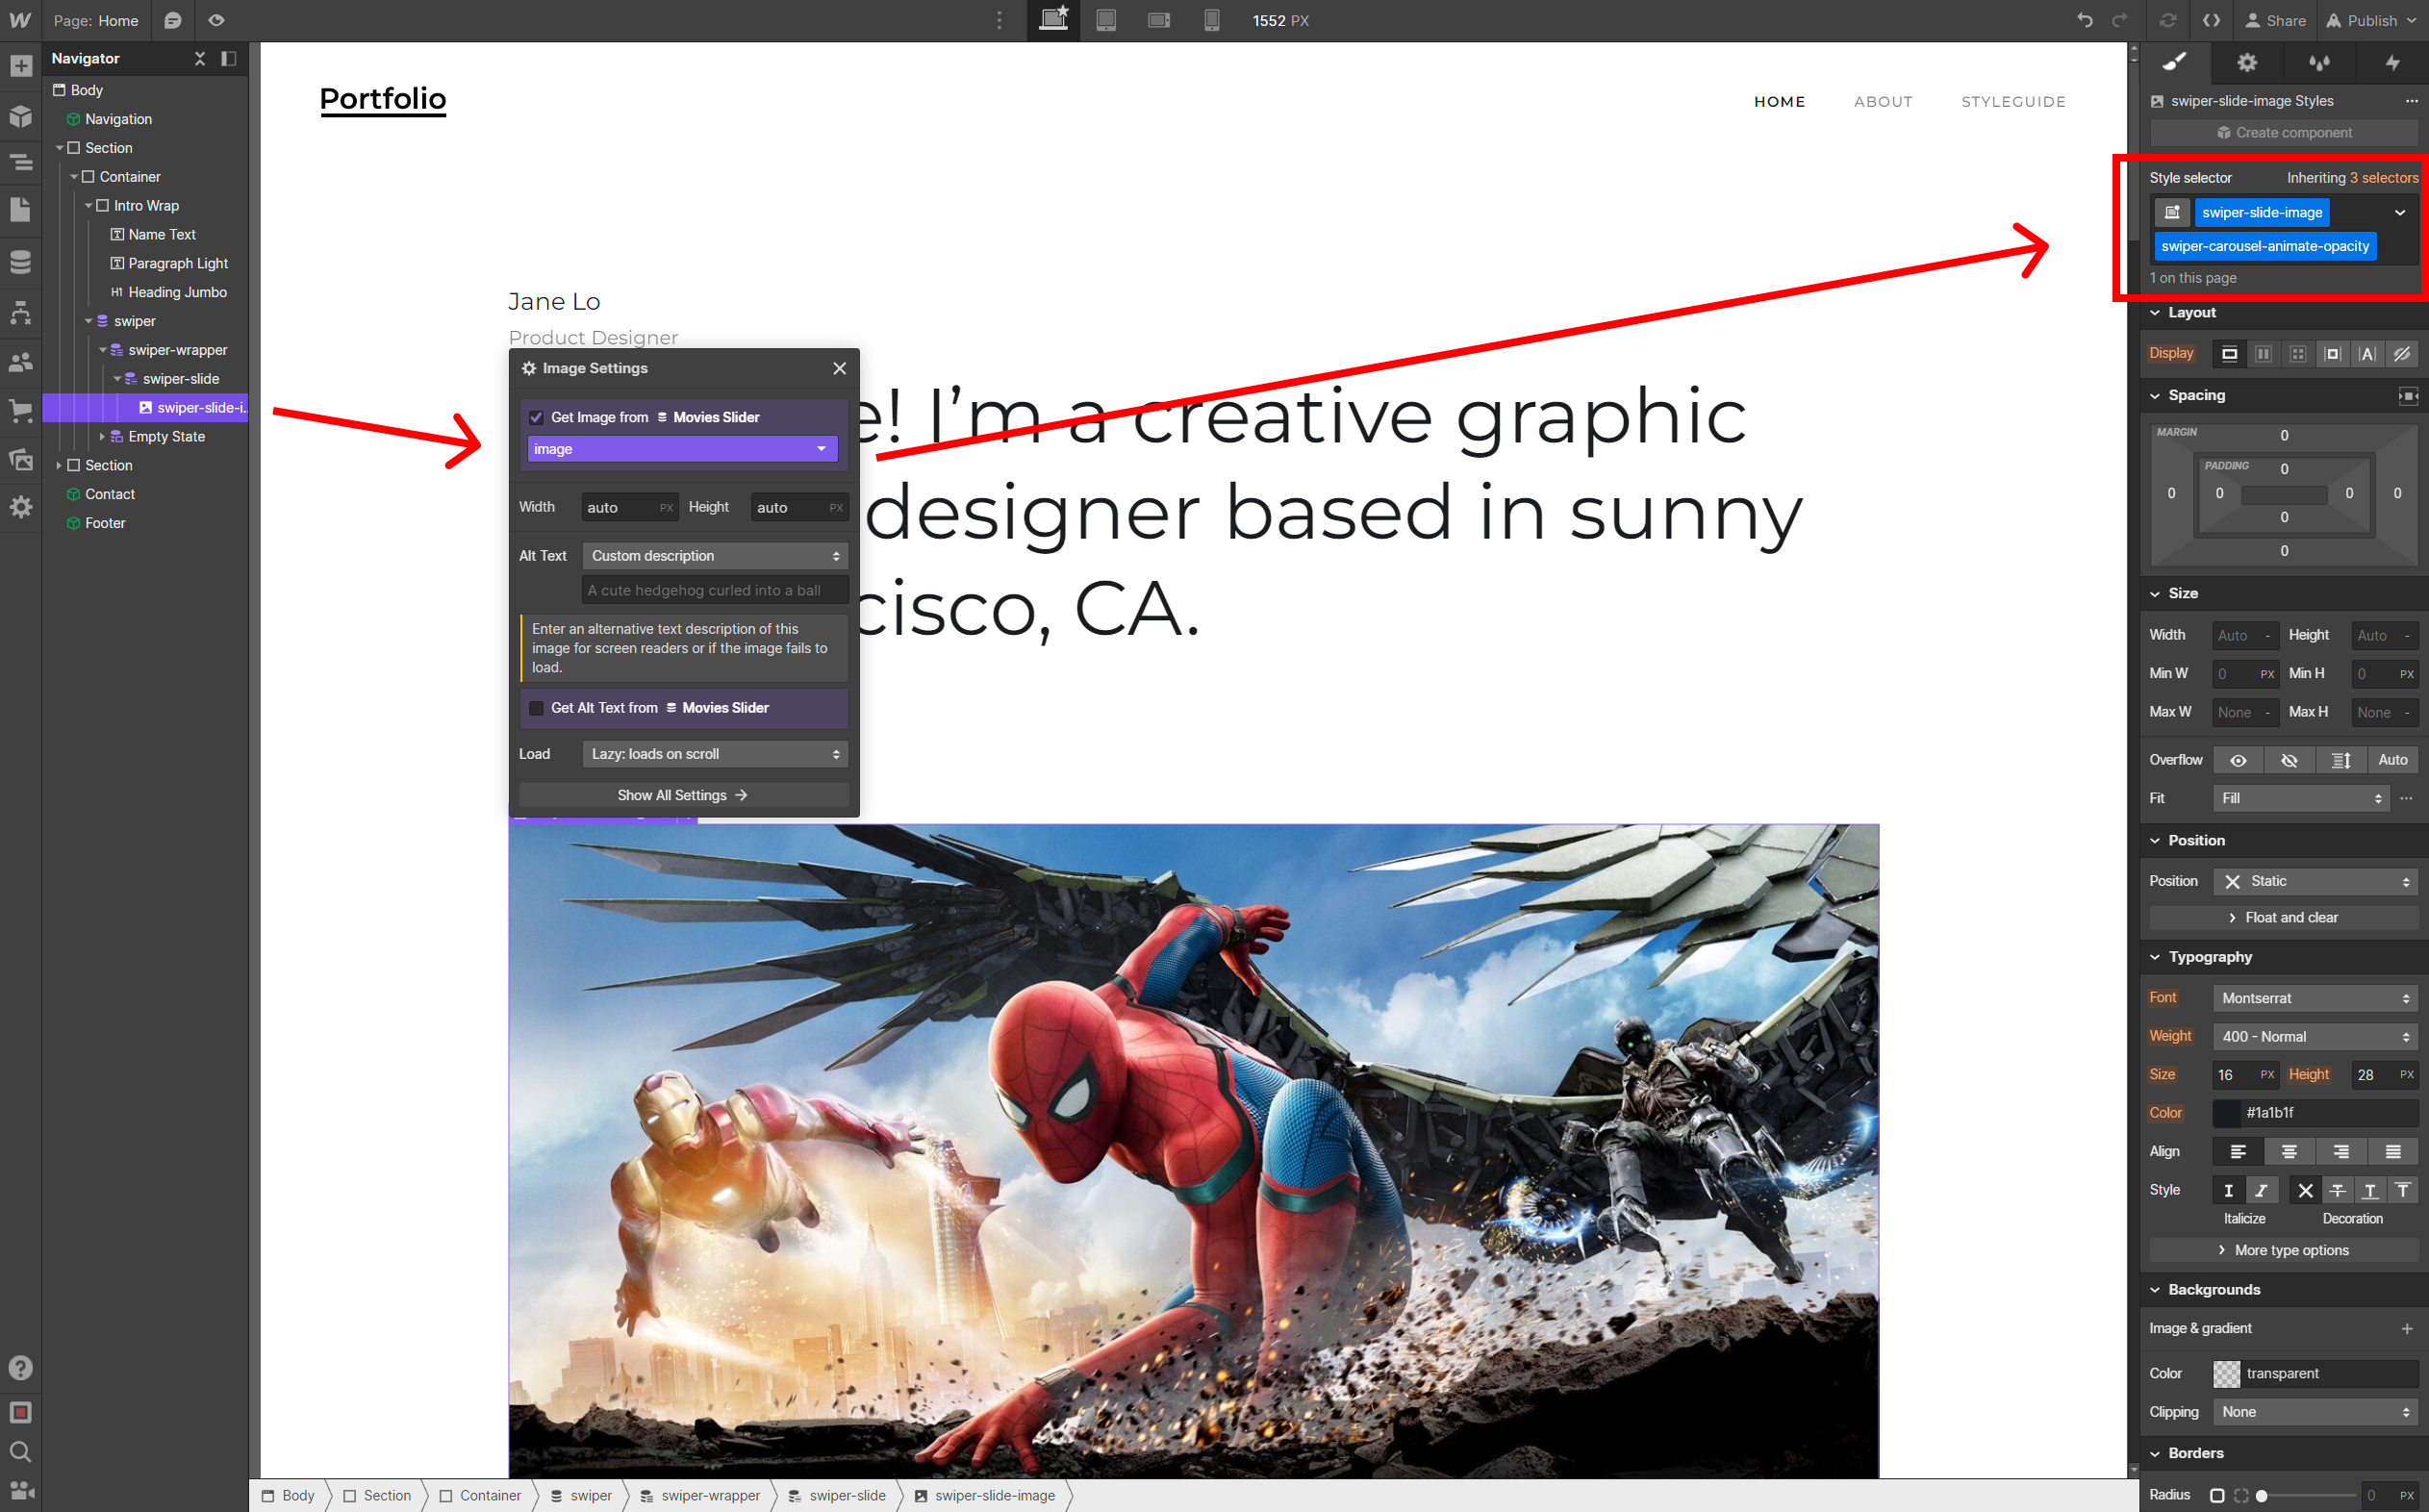Set display to Flex
2429x1512 pixels.
point(2264,354)
